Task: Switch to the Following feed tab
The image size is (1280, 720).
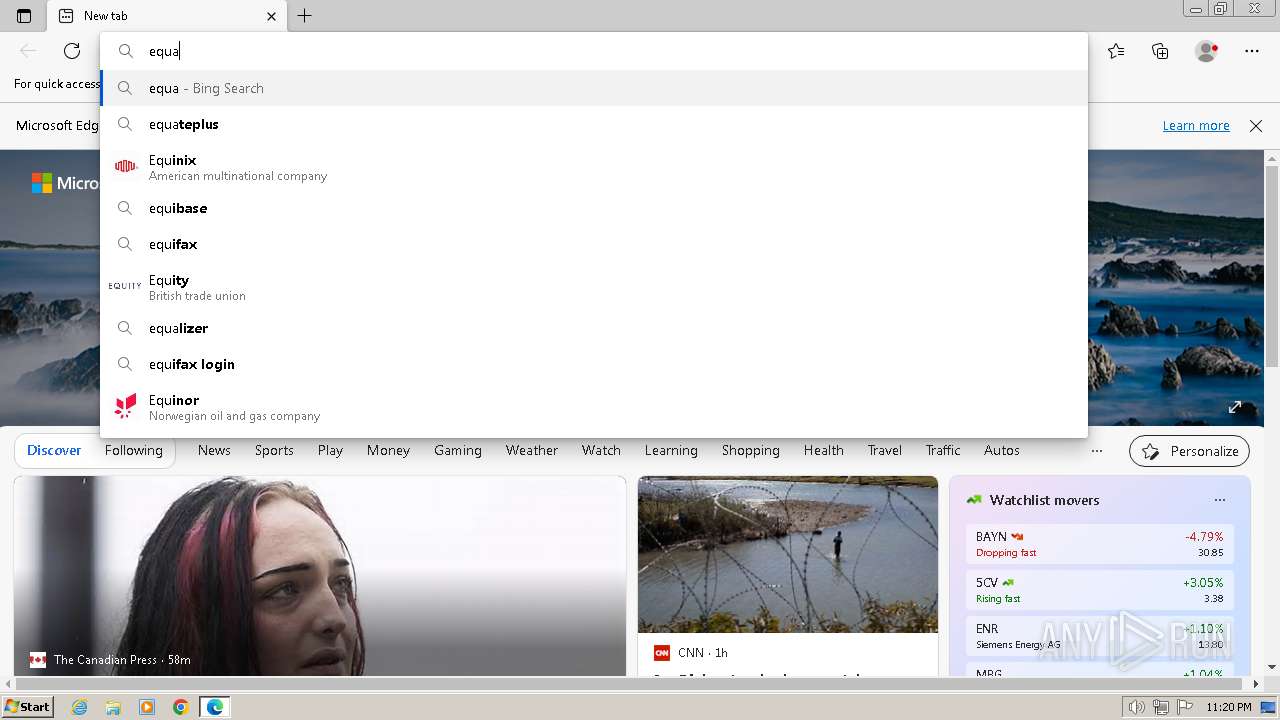Action: [x=134, y=451]
